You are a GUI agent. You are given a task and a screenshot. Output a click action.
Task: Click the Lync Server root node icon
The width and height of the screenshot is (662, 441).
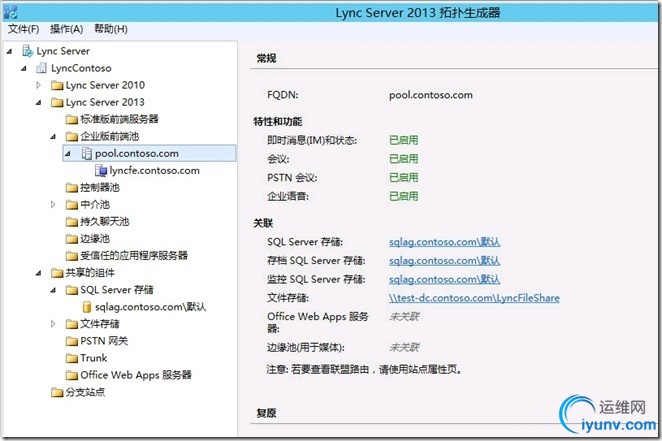(27, 51)
